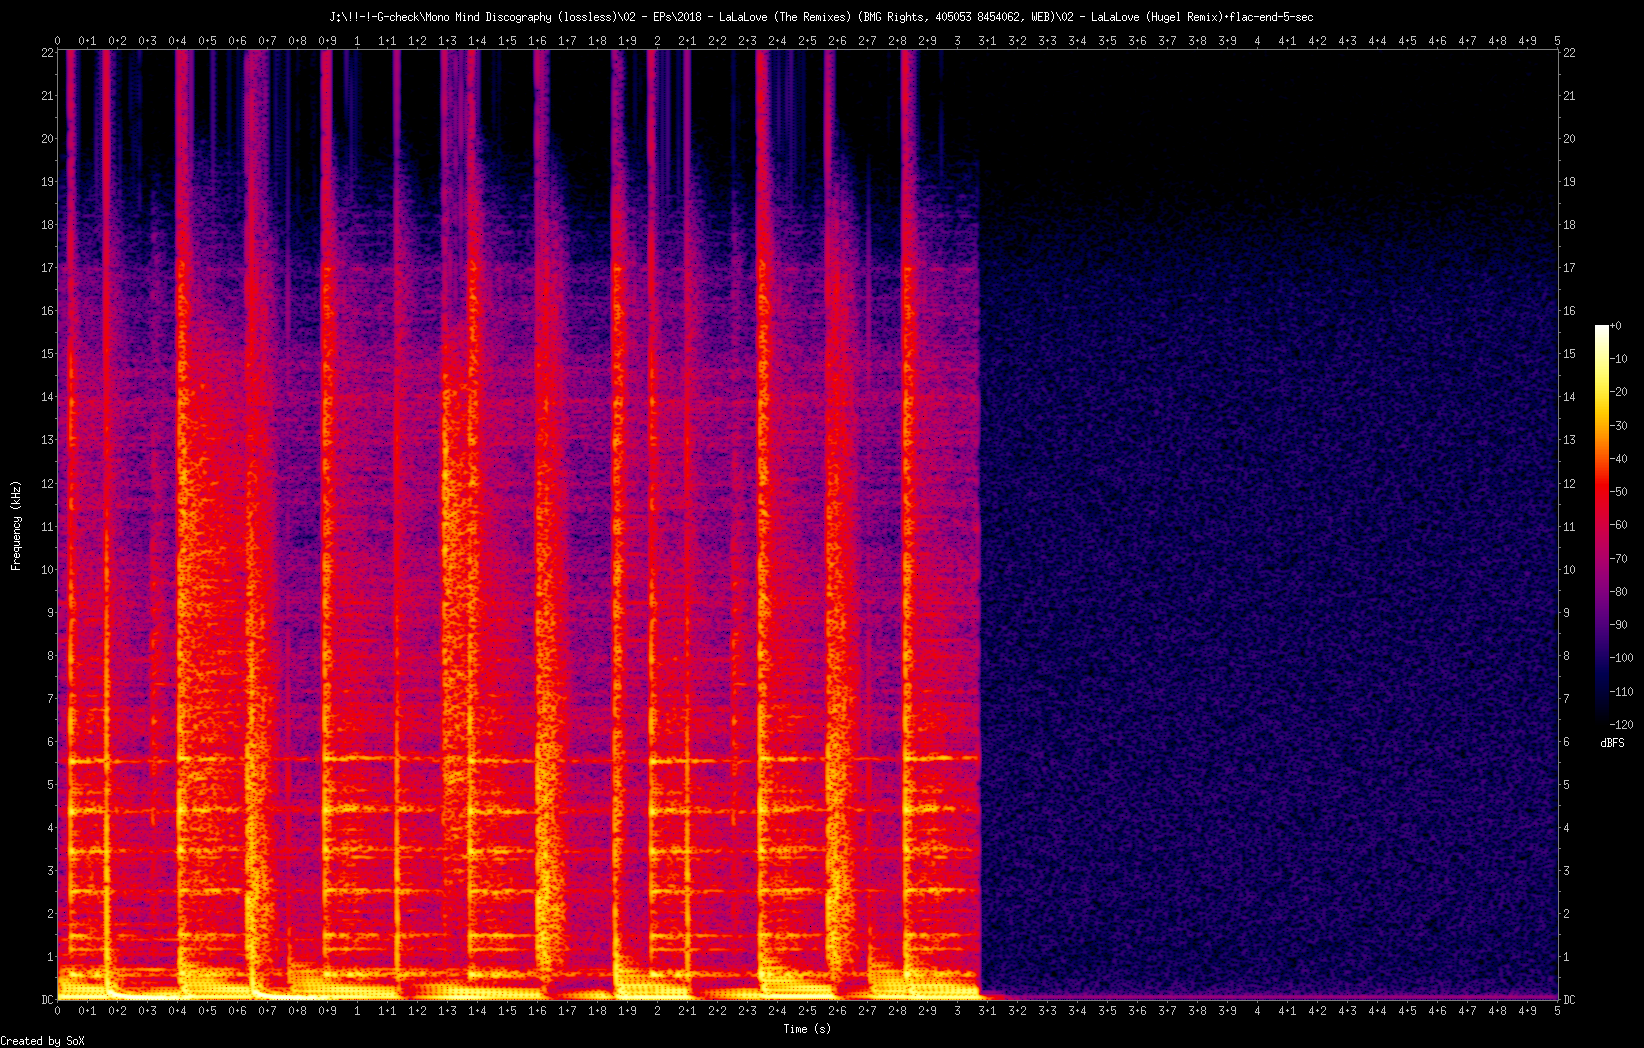Click the "Frequency (kHz)" axis label
Image resolution: width=1644 pixels, height=1048 pixels.
coord(16,526)
